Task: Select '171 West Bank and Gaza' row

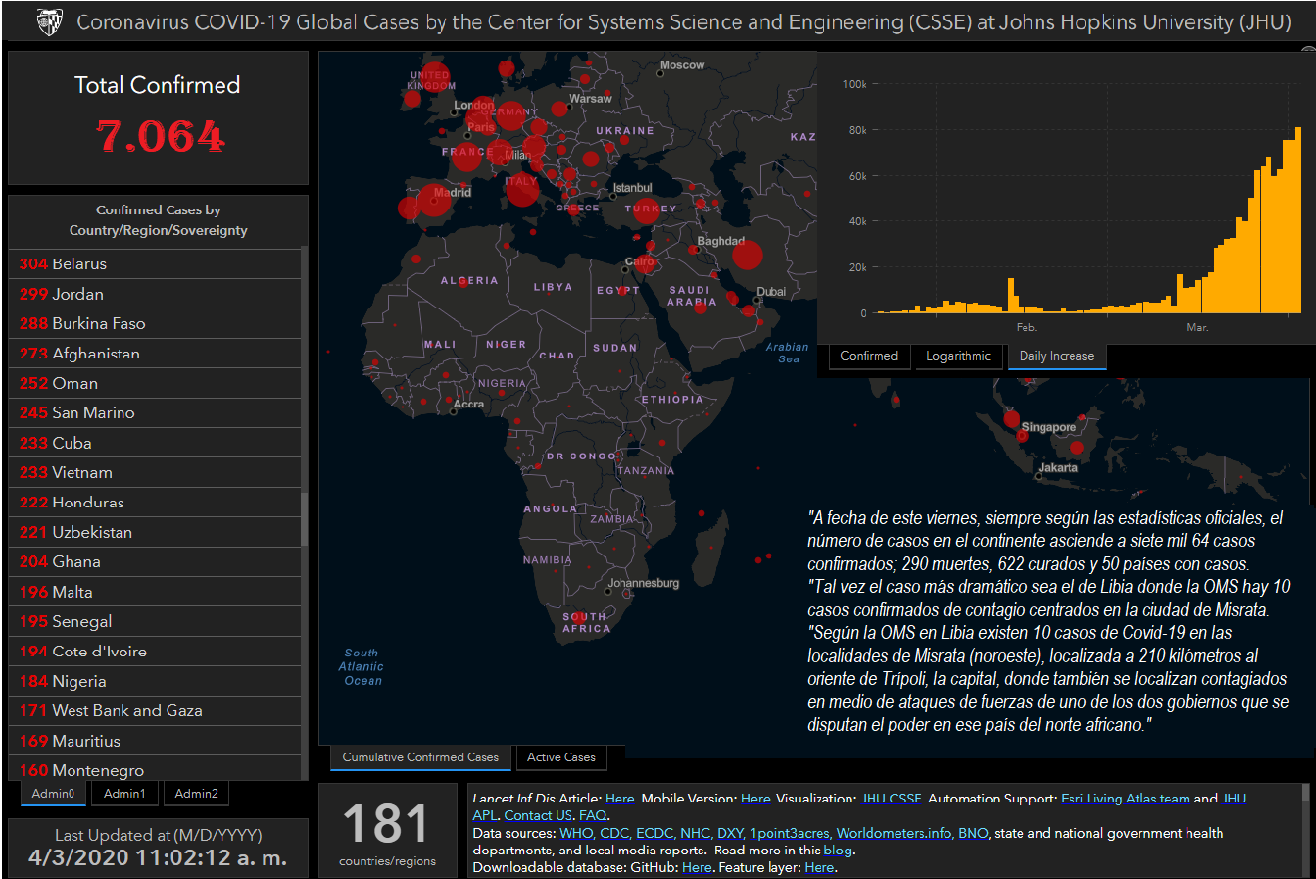Action: click(155, 711)
